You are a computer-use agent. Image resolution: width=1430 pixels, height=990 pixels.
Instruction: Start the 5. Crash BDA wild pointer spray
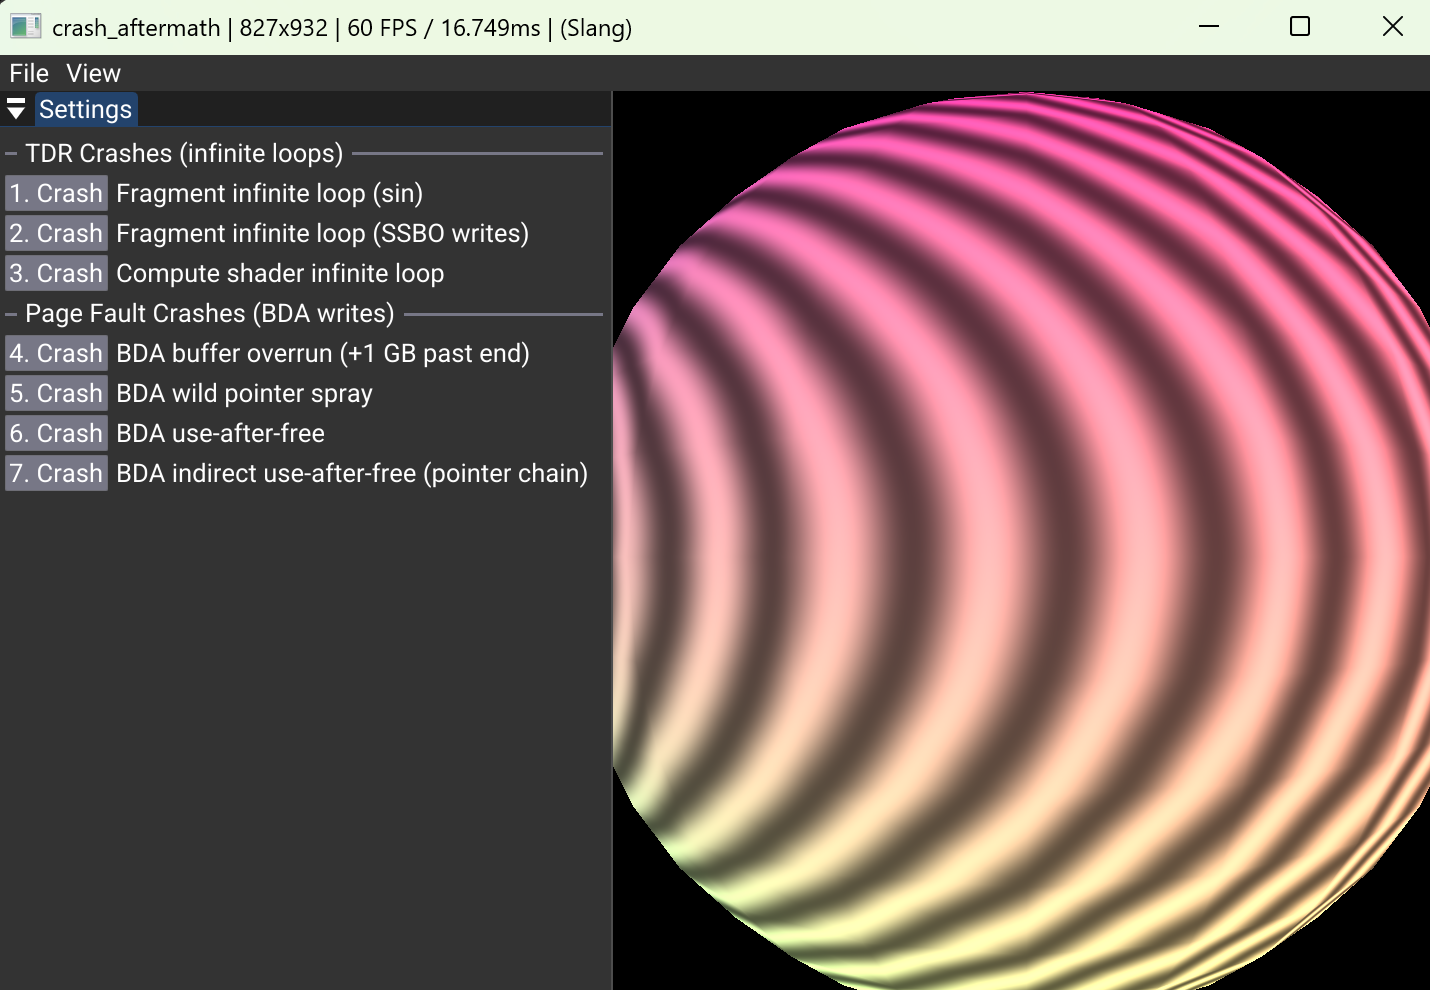point(57,393)
